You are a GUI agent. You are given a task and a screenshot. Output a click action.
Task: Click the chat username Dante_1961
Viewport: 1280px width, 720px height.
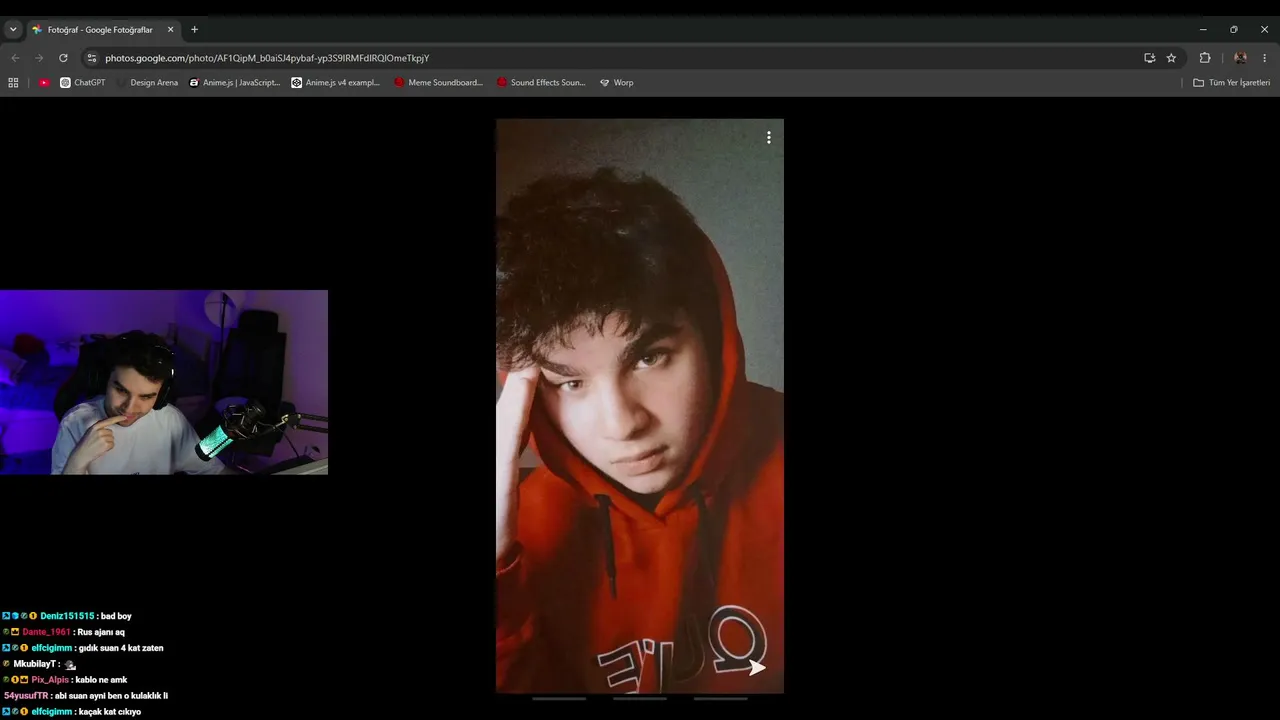point(47,632)
